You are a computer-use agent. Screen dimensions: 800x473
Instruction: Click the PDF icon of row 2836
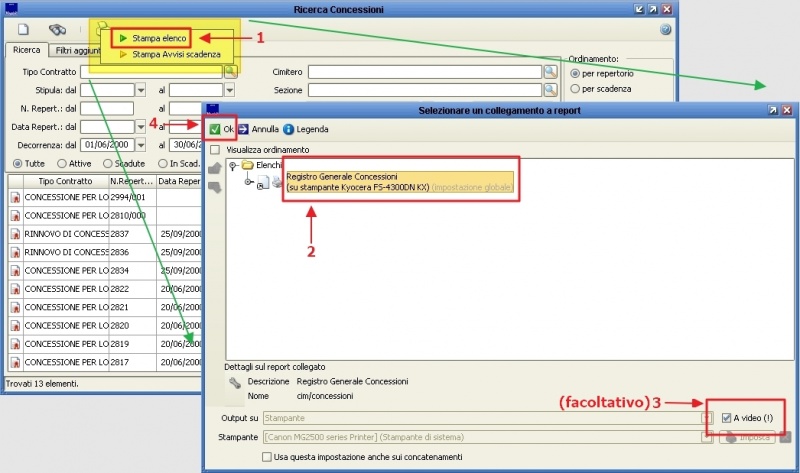15,253
